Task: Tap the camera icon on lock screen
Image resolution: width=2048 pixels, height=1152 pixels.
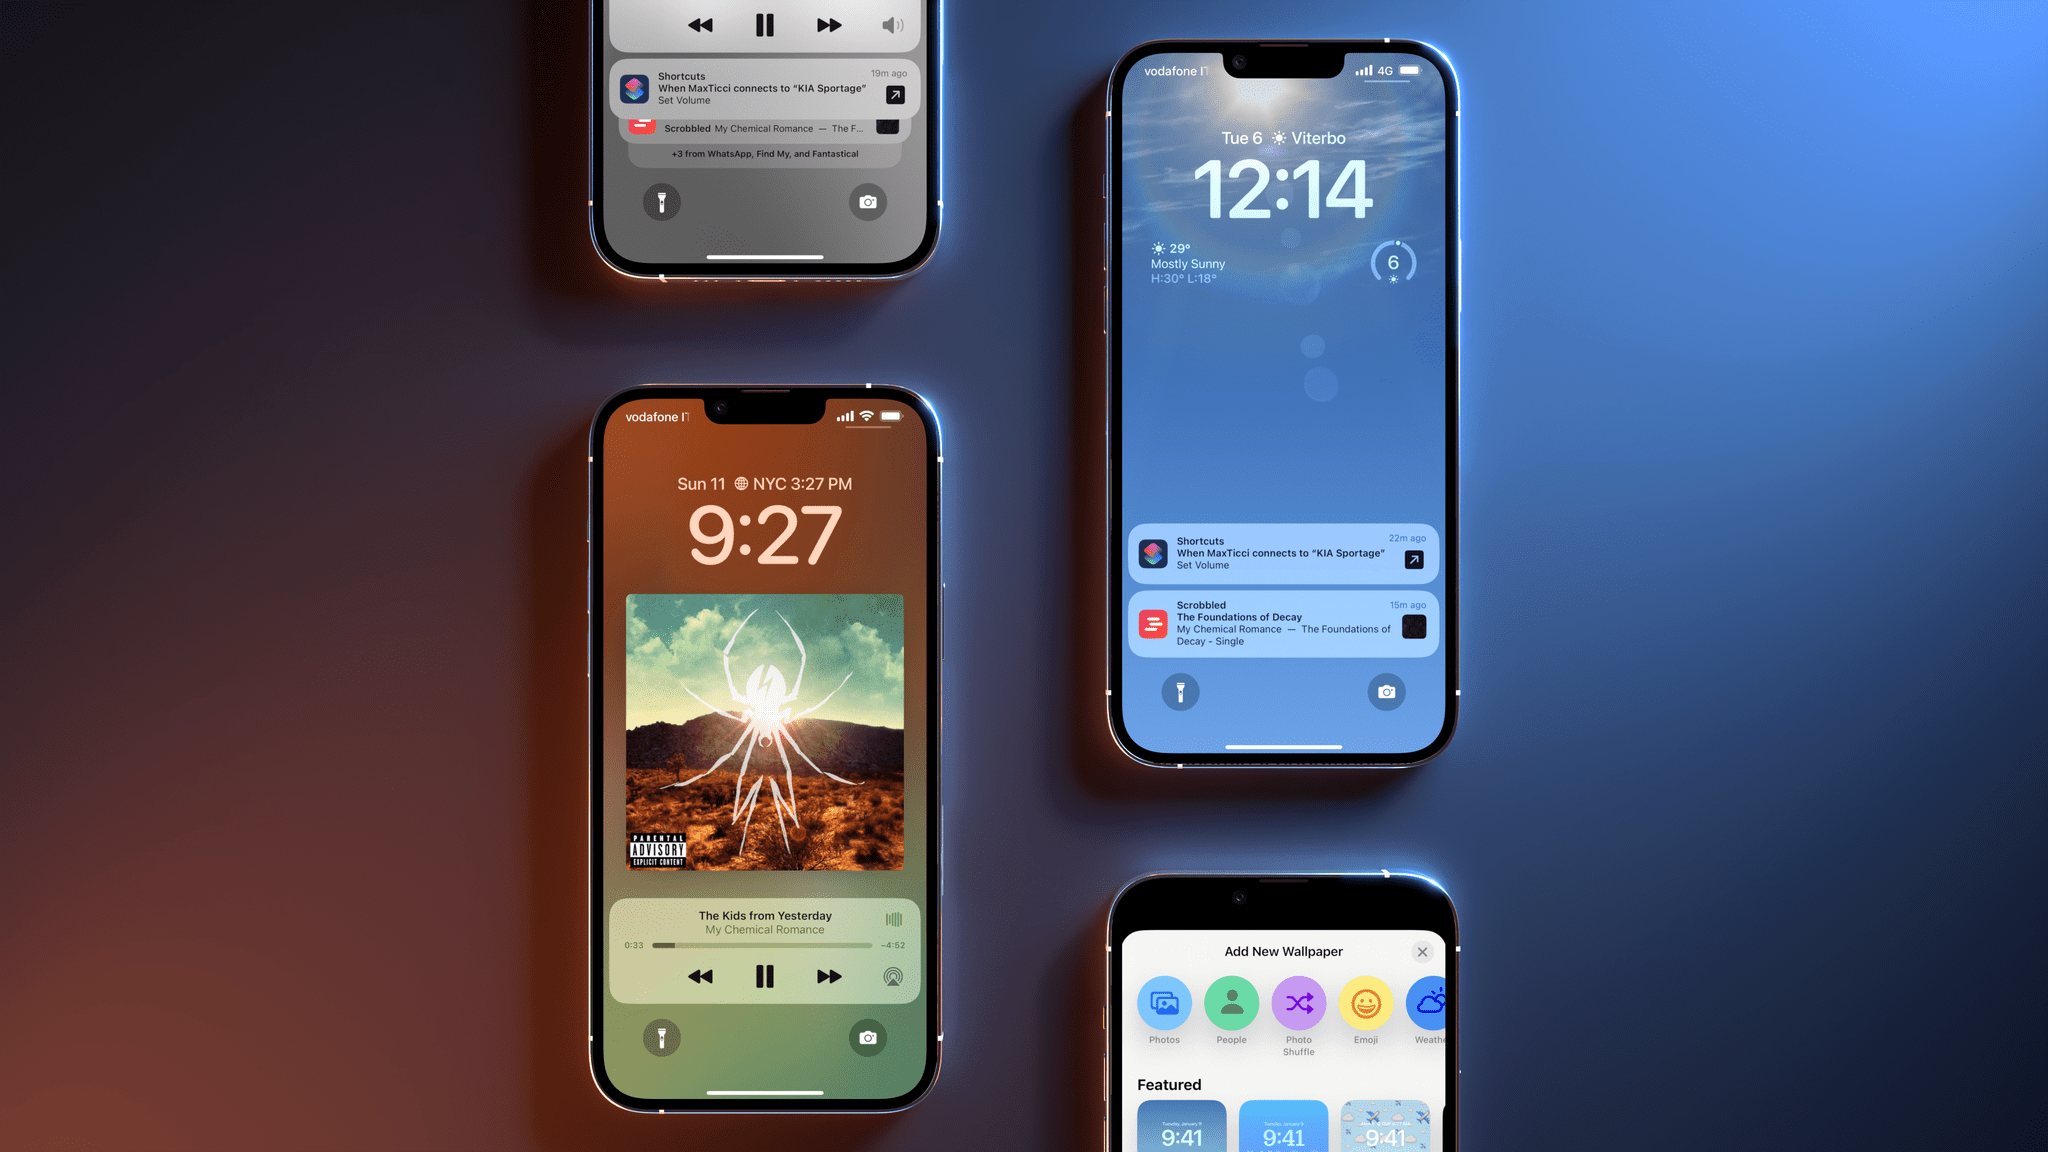Action: [1385, 691]
